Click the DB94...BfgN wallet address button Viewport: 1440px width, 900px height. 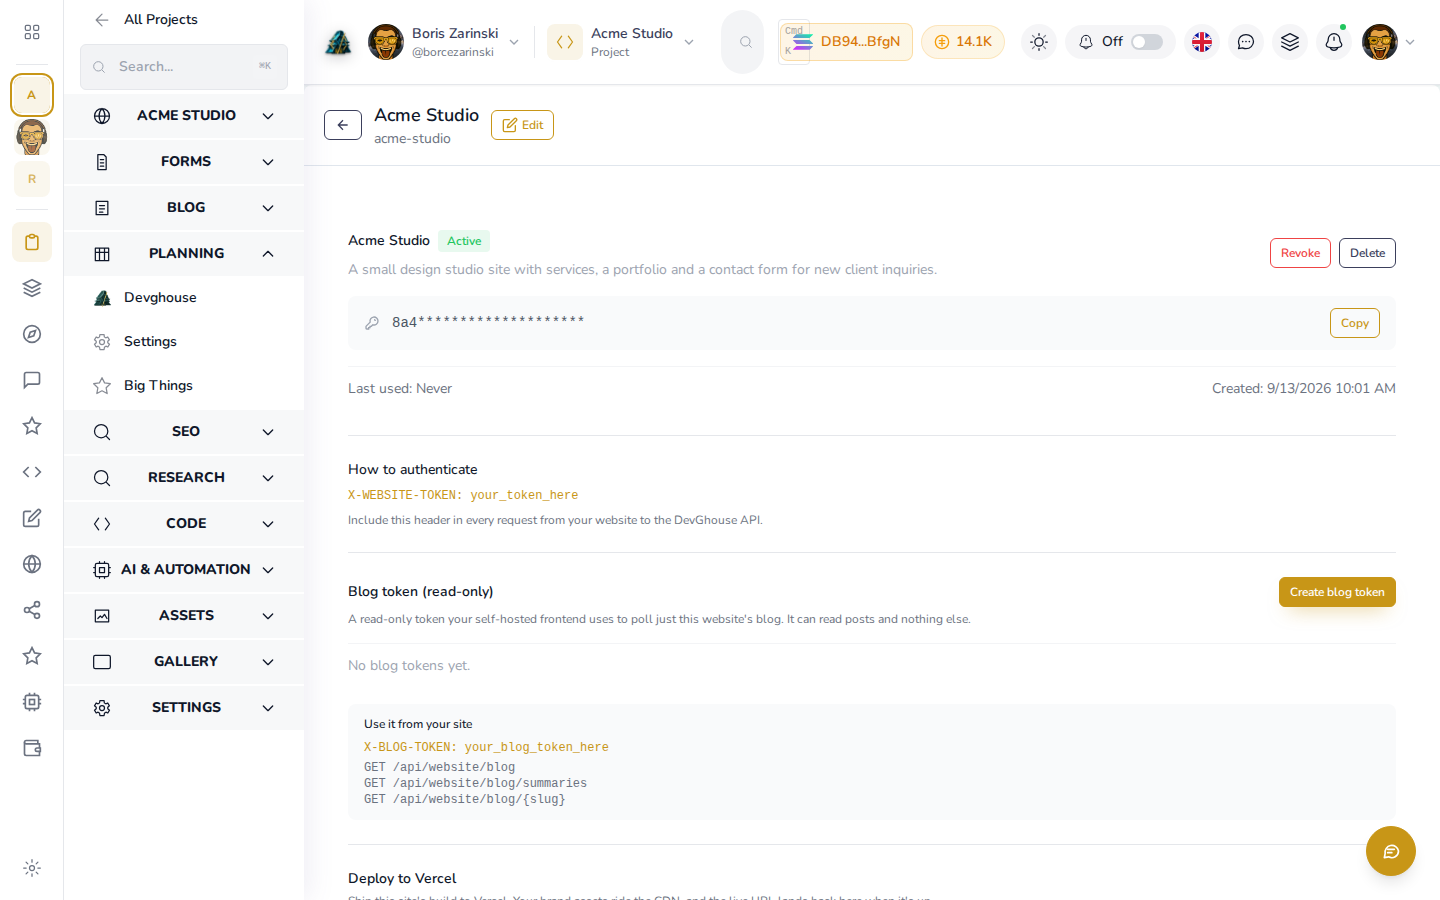pos(845,42)
